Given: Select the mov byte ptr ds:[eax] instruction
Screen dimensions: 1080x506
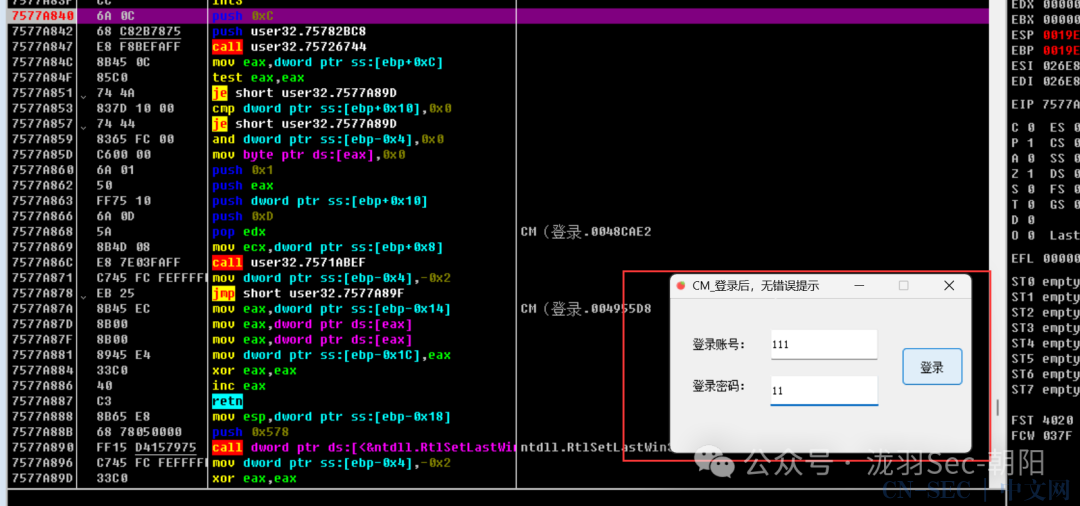Looking at the screenshot, I should point(309,155).
